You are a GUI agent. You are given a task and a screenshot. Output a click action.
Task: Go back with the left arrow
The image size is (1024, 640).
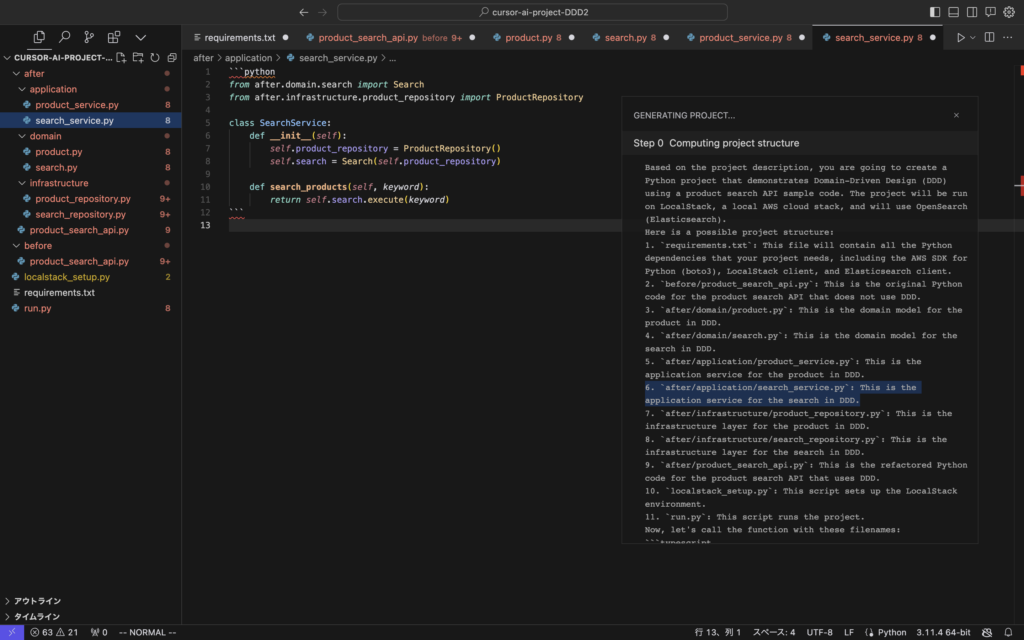tap(304, 12)
